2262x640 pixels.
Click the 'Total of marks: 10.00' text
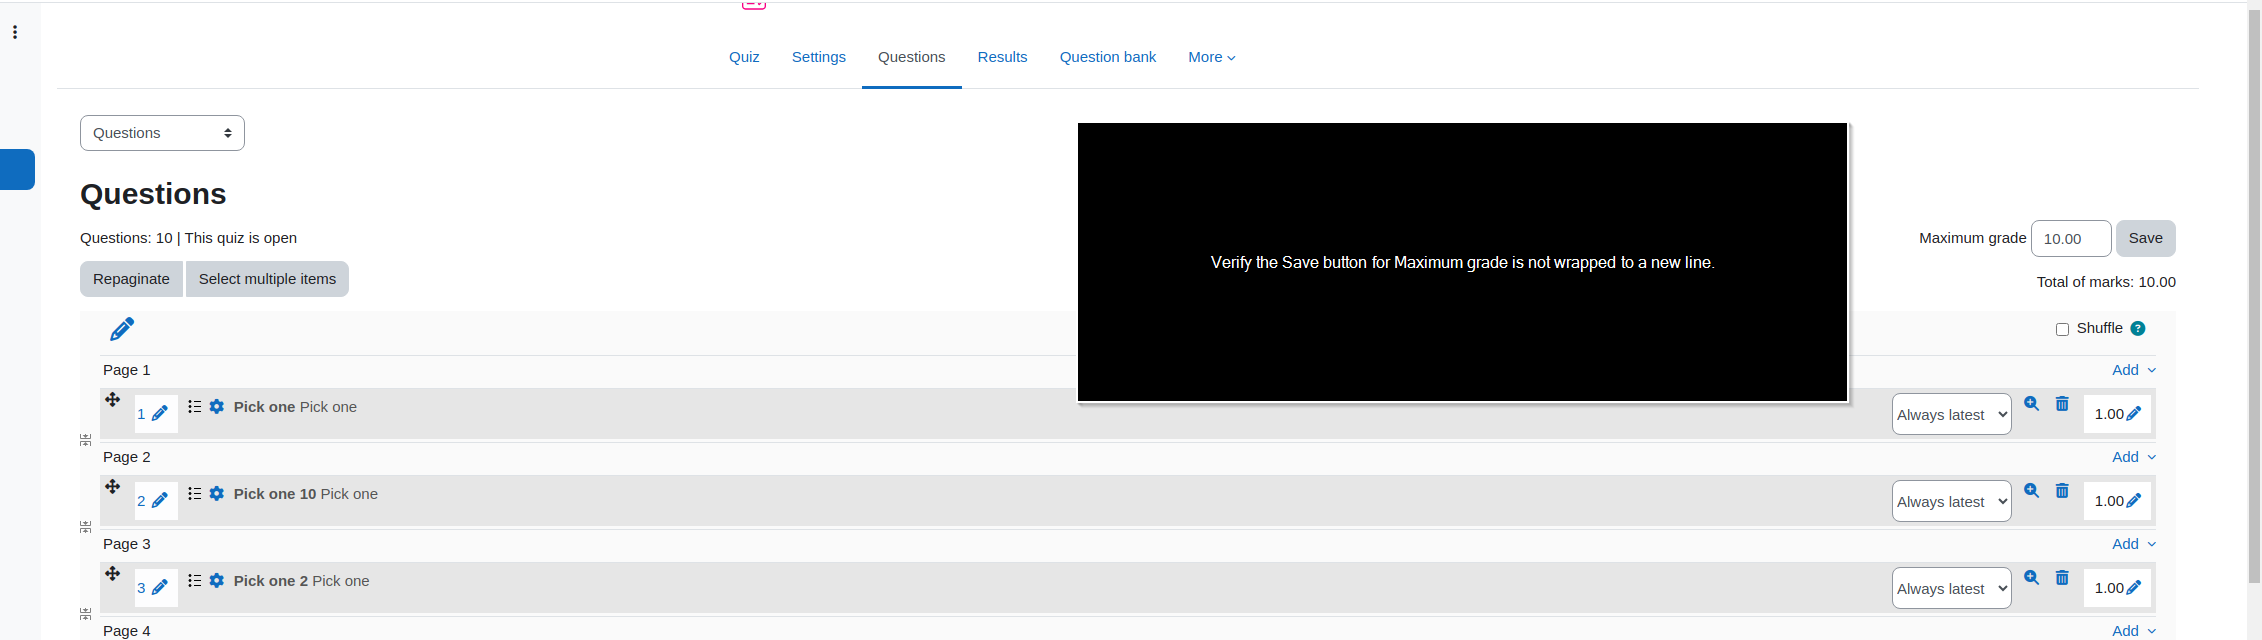coord(2106,282)
